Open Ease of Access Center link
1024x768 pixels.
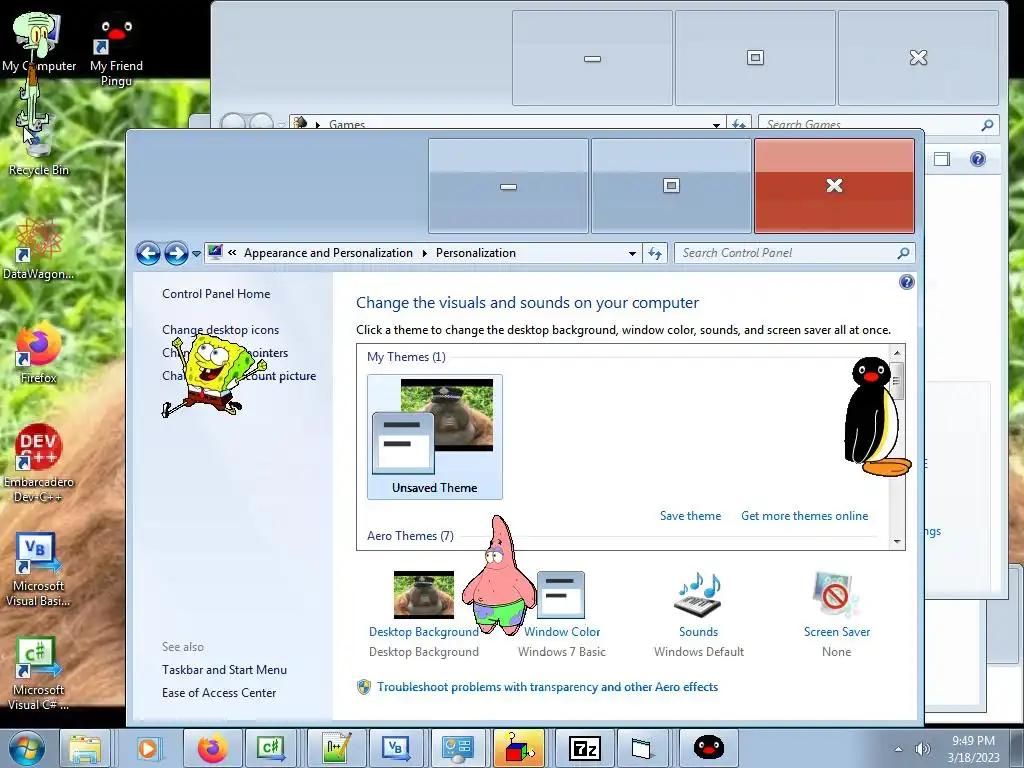219,693
